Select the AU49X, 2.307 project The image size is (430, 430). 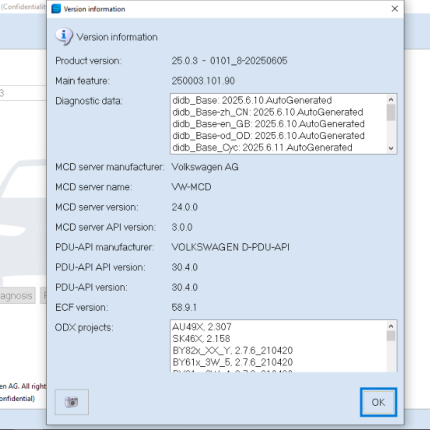(x=202, y=327)
